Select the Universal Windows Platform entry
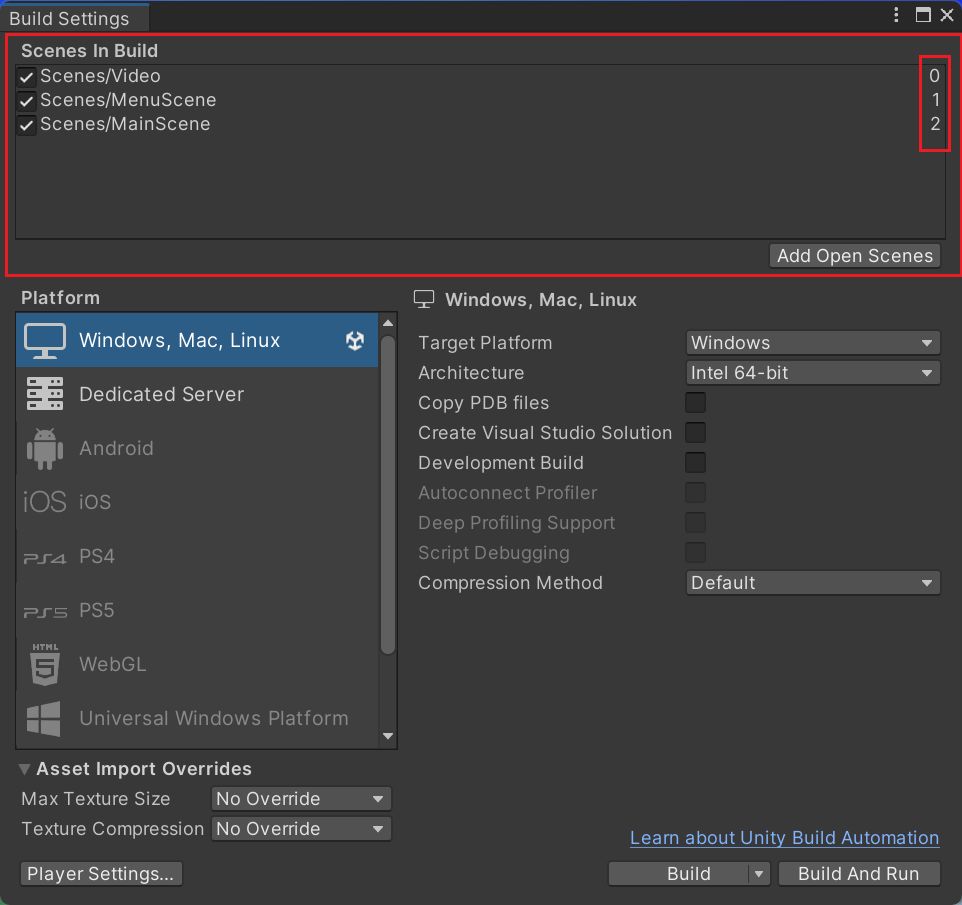This screenshot has height=905, width=962. [x=197, y=718]
